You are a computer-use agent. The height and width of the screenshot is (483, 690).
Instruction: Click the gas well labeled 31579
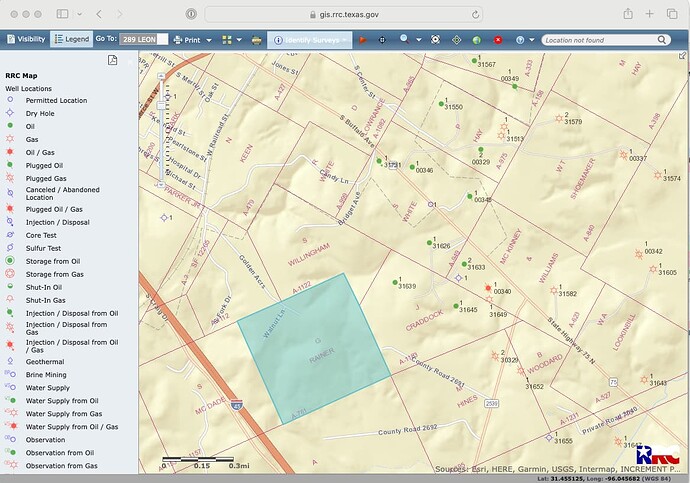(559, 118)
